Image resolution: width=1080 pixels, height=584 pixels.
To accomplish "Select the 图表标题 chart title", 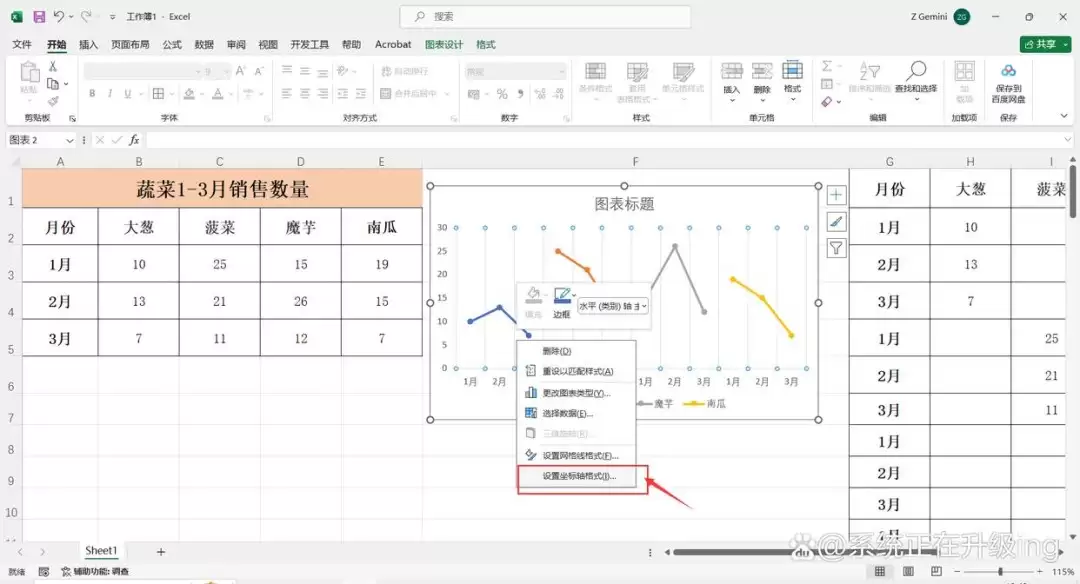I will [624, 204].
